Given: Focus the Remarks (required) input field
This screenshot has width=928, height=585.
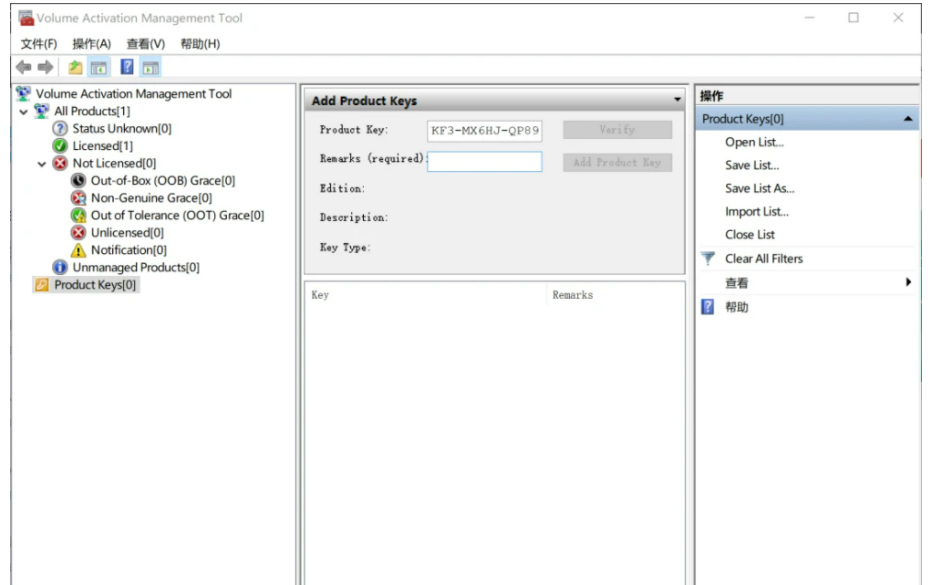Looking at the screenshot, I should [x=484, y=162].
